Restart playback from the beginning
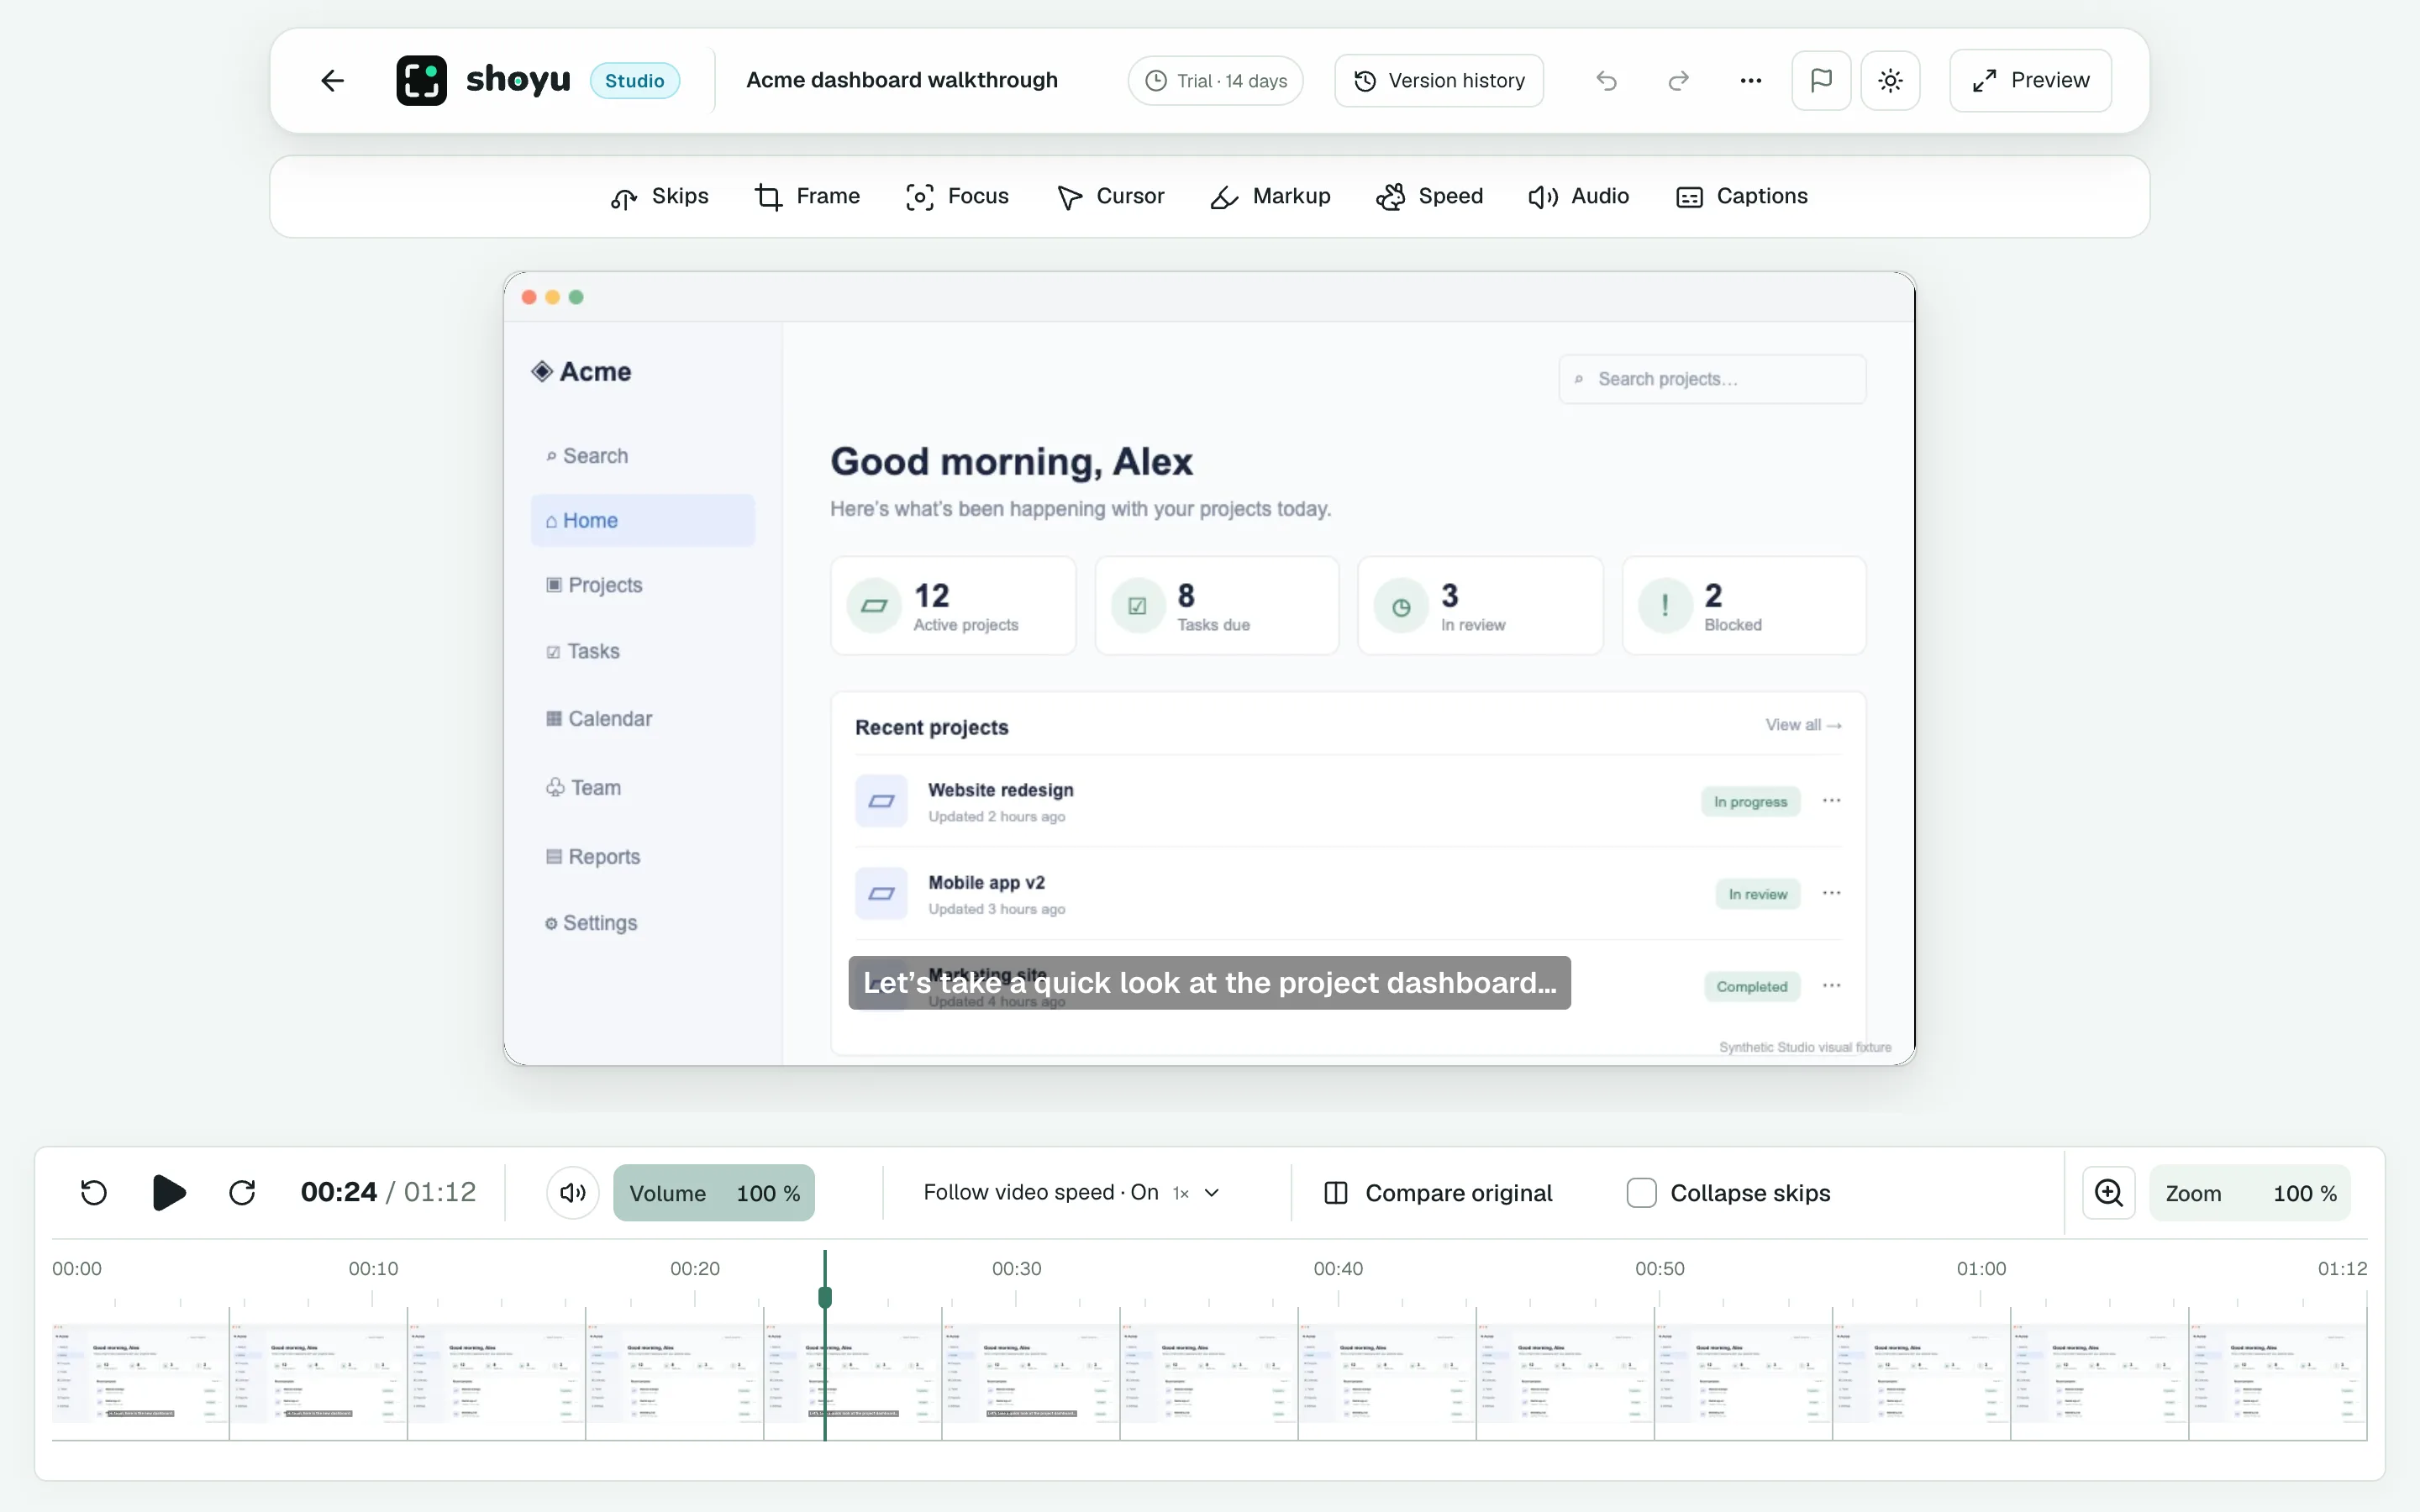This screenshot has height=1512, width=2420. click(x=94, y=1192)
